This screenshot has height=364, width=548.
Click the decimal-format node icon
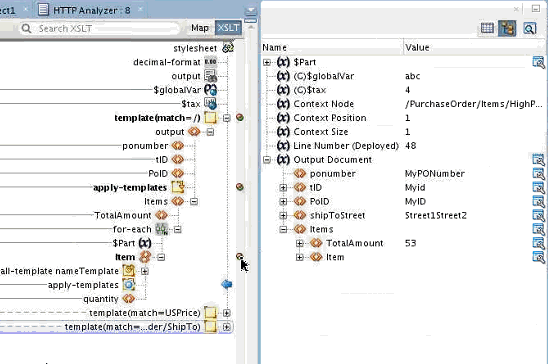pyautogui.click(x=210, y=62)
